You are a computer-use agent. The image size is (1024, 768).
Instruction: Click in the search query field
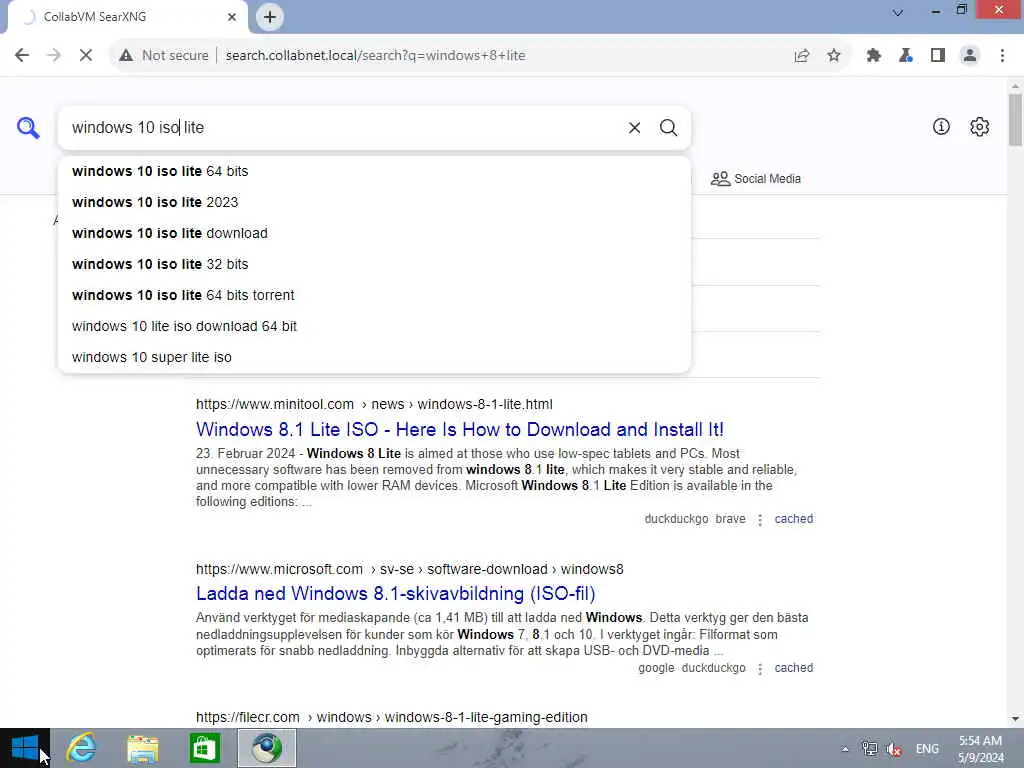(340, 128)
